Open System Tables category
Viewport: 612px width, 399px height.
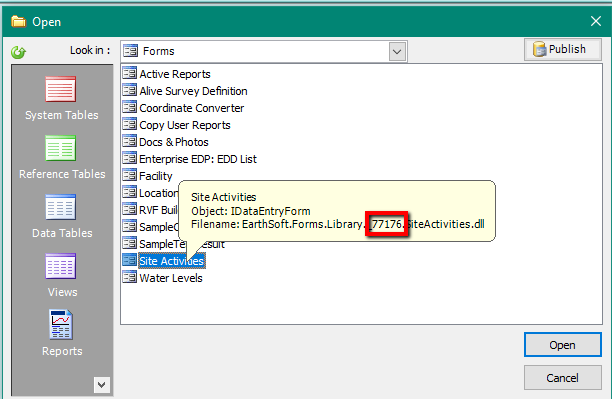(61, 98)
